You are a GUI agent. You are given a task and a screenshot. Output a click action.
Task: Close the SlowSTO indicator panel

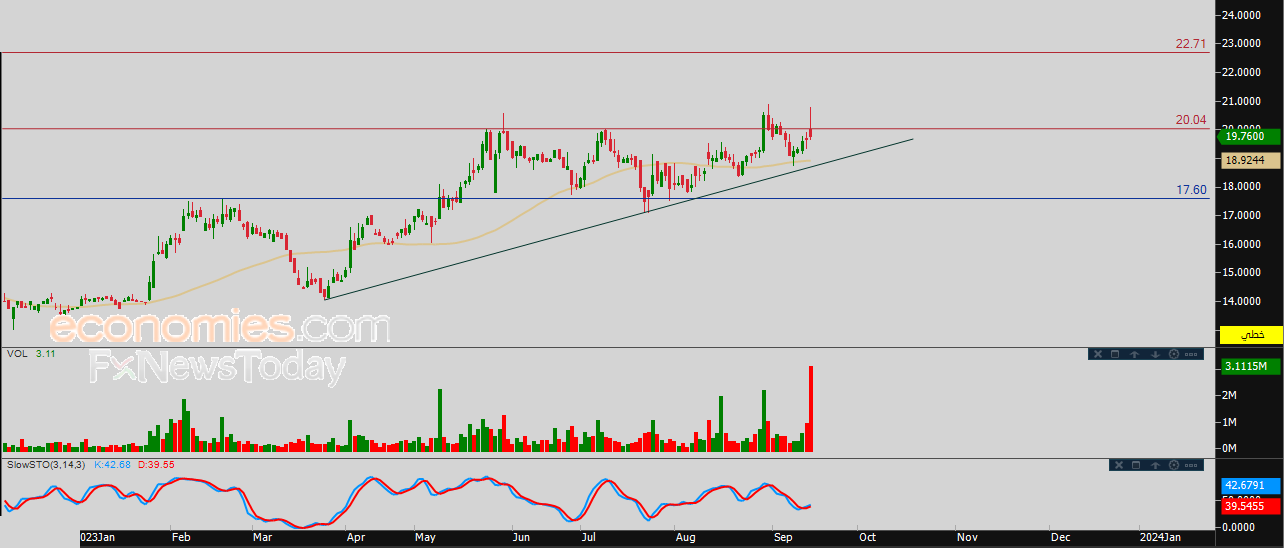[1117, 465]
